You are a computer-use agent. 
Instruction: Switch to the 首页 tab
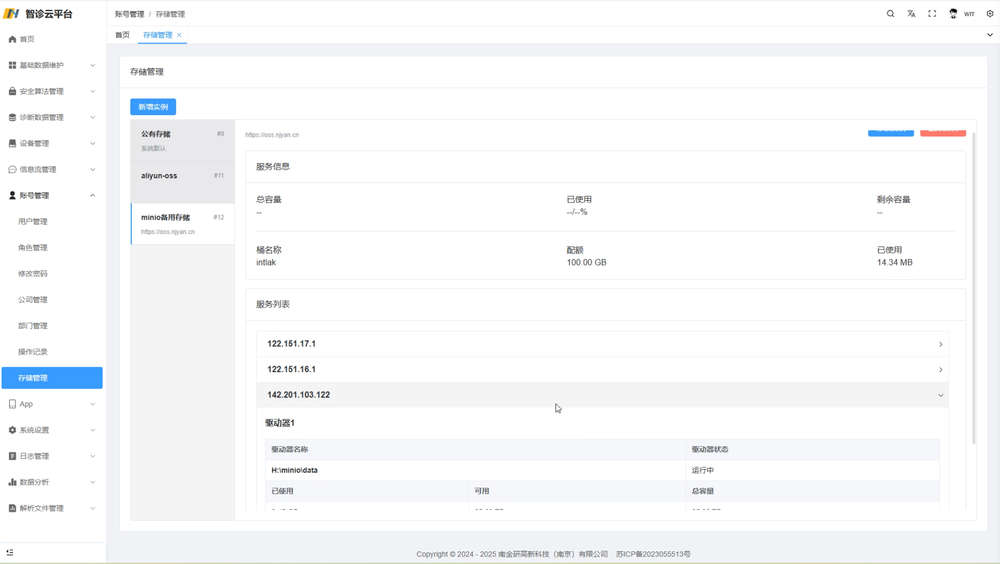click(122, 35)
